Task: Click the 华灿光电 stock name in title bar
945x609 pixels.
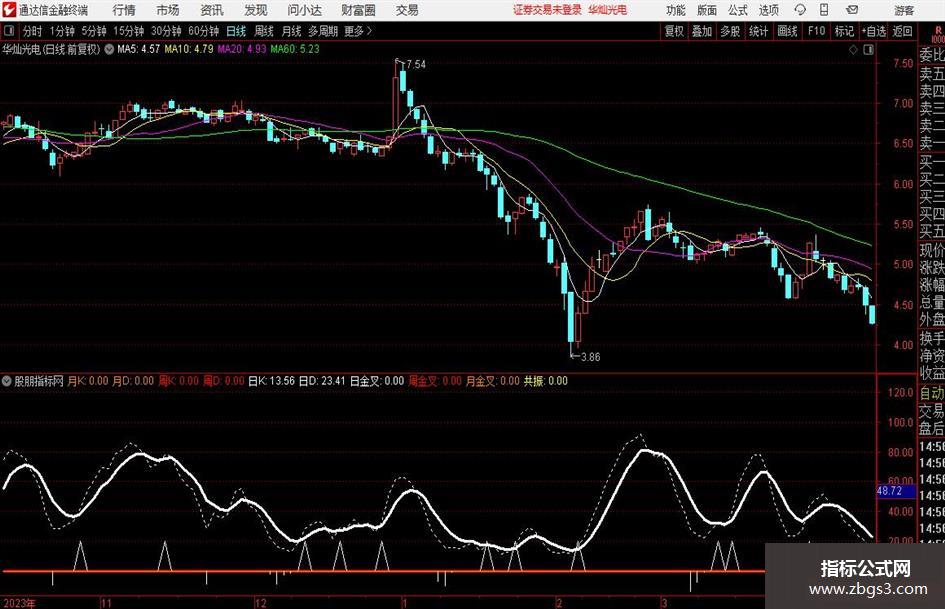Action: (608, 10)
